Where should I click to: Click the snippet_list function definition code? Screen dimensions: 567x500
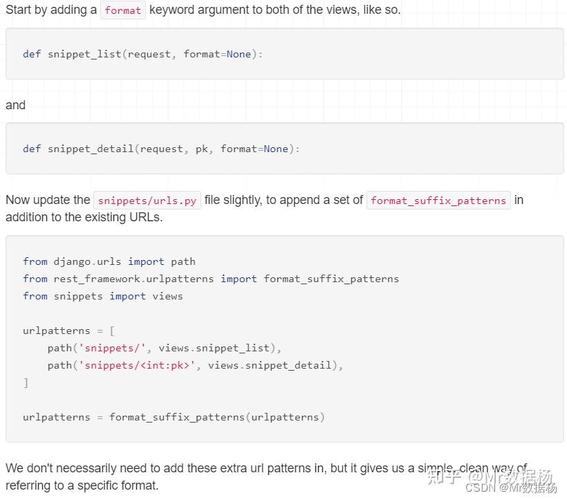pyautogui.click(x=143, y=54)
